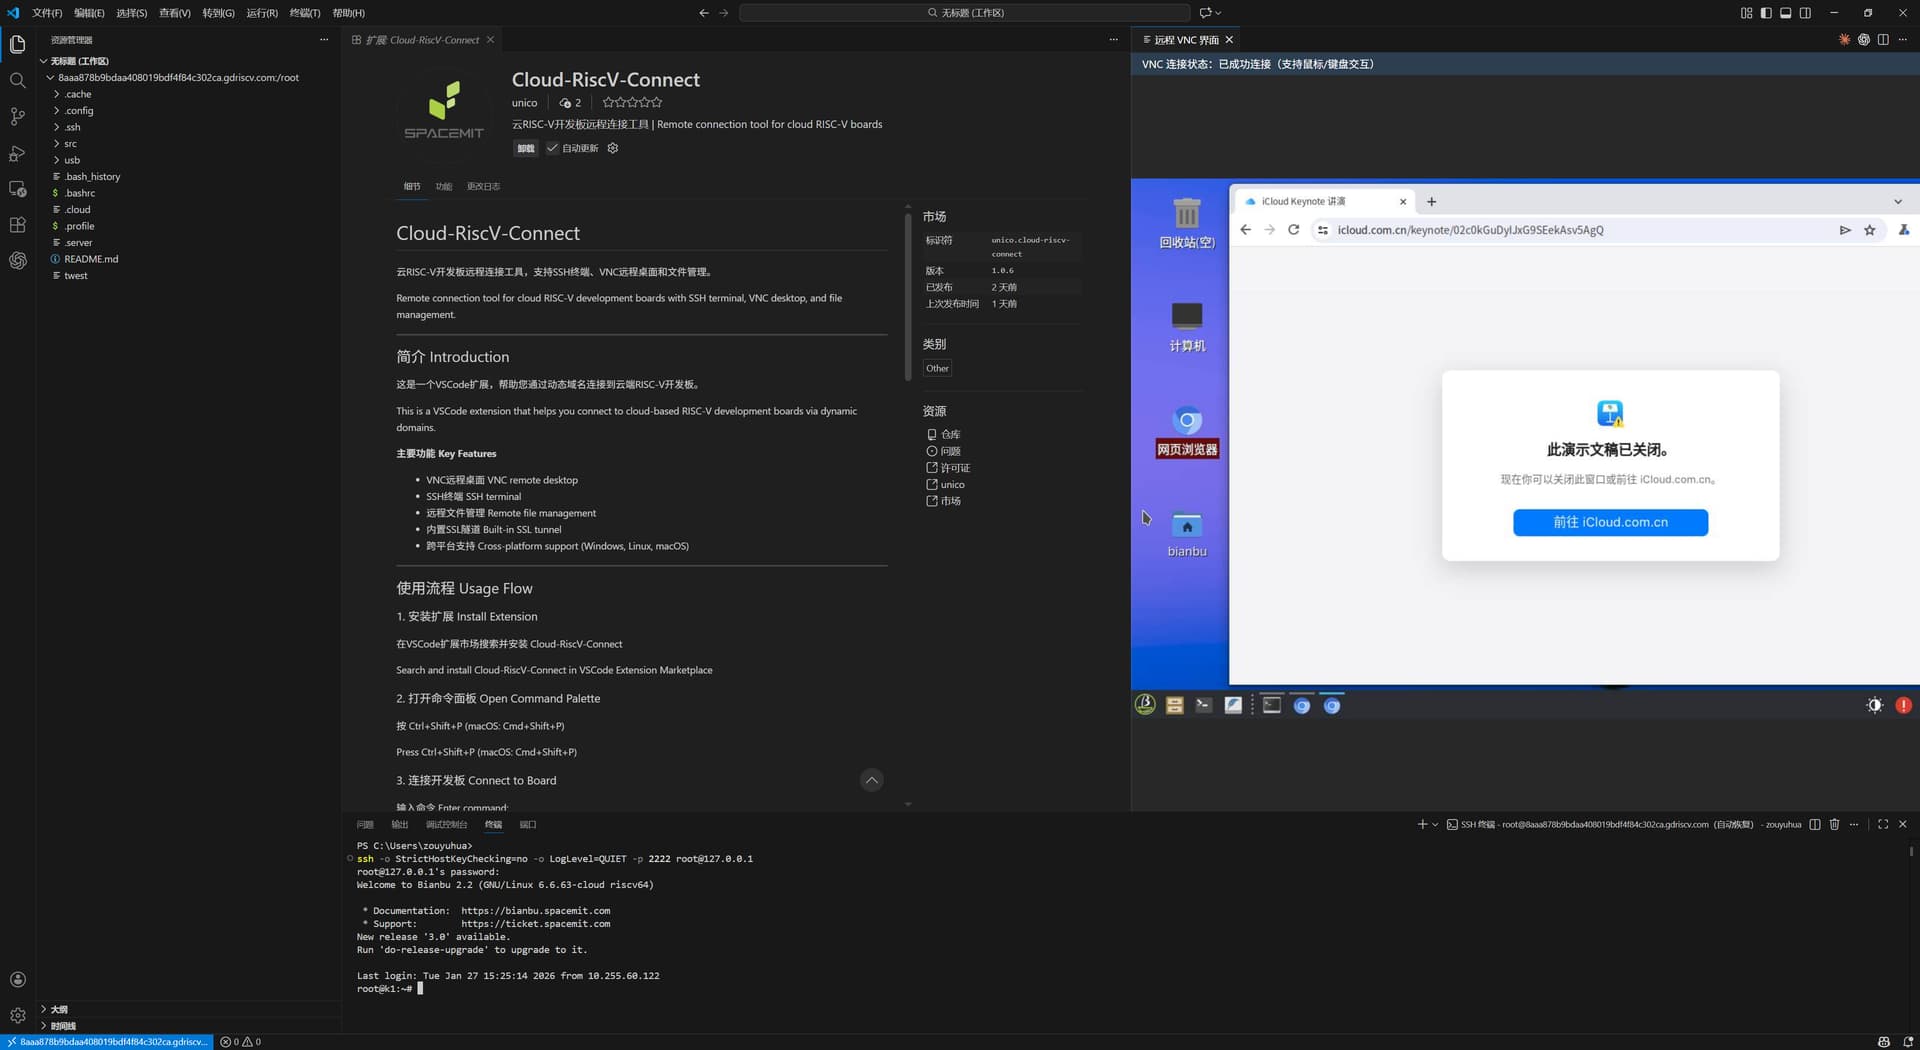This screenshot has height=1050, width=1920.
Task: Open README.md in the file explorer
Action: tap(90, 259)
